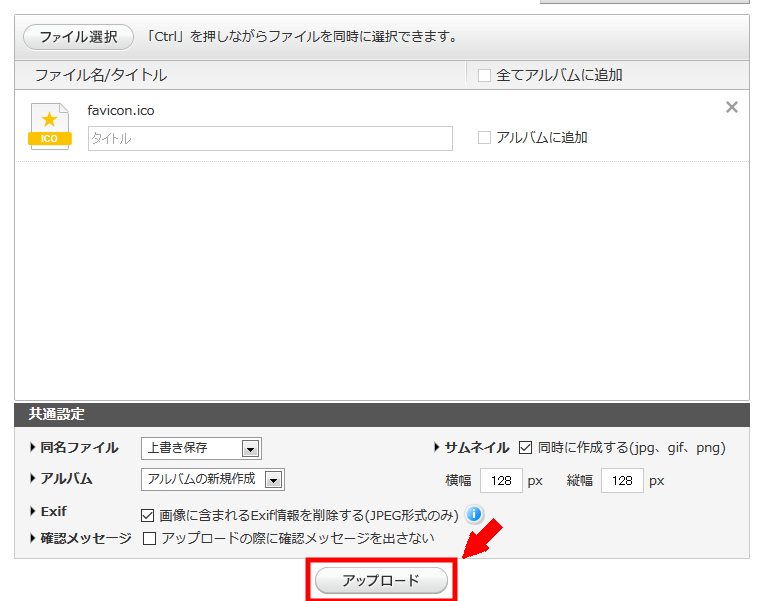
Task: Check 確認メッセージを出さない checkbox
Action: click(x=150, y=539)
